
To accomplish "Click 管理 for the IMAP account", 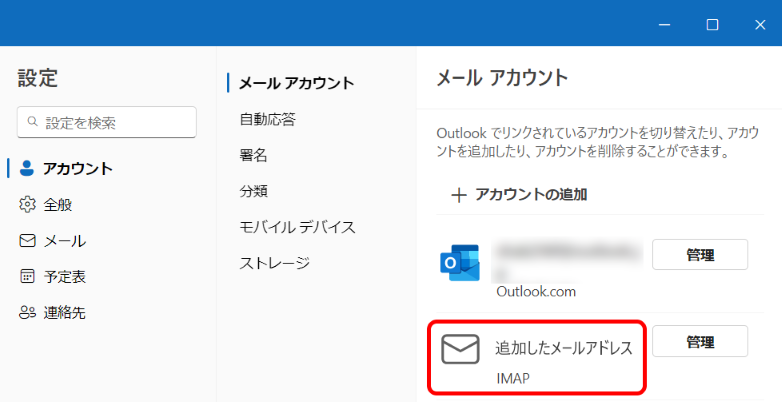I will pos(700,342).
